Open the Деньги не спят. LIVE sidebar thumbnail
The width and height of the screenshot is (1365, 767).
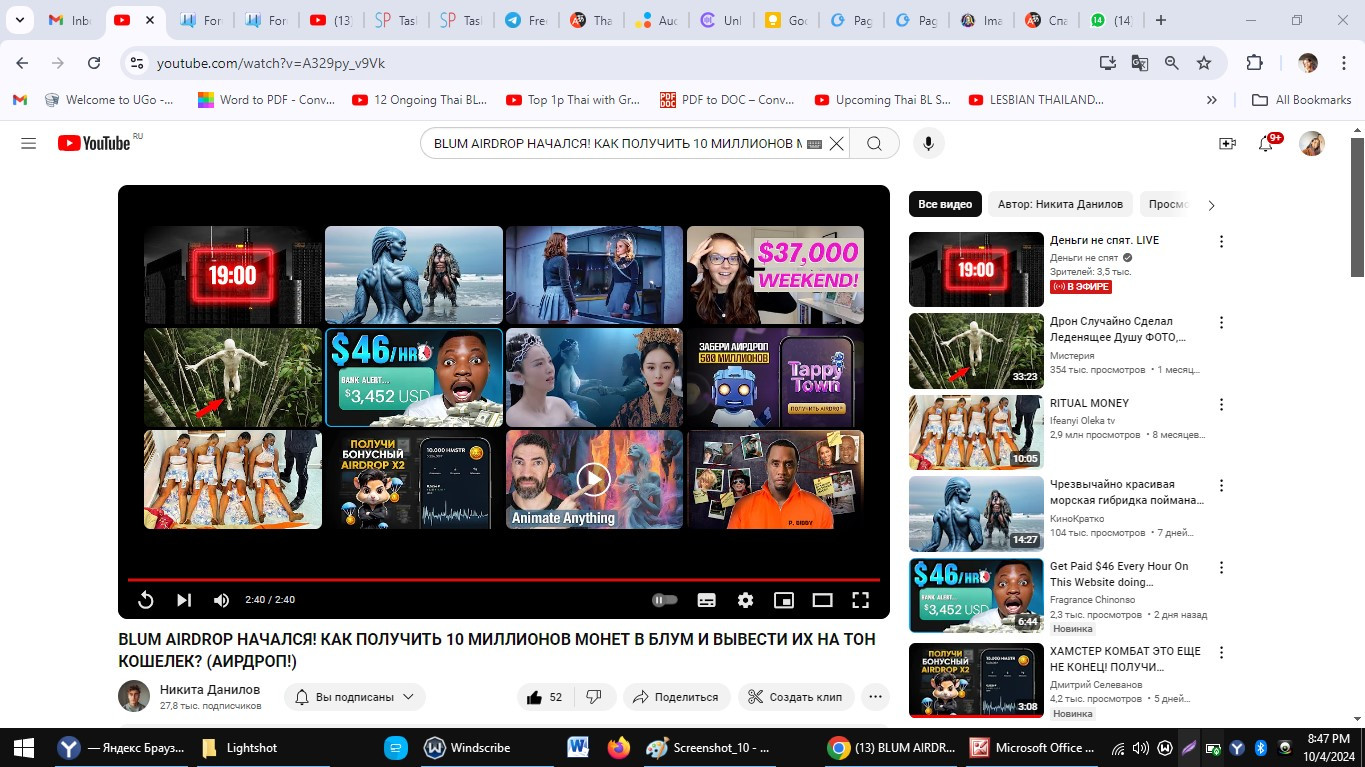pos(976,269)
